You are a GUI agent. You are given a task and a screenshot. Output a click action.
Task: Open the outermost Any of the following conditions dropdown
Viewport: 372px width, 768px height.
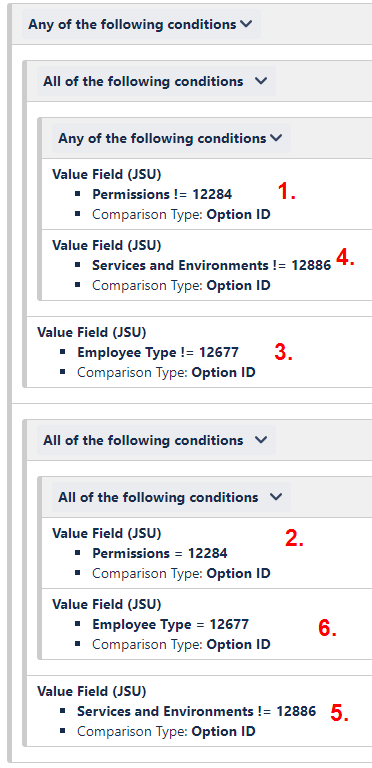(x=141, y=24)
